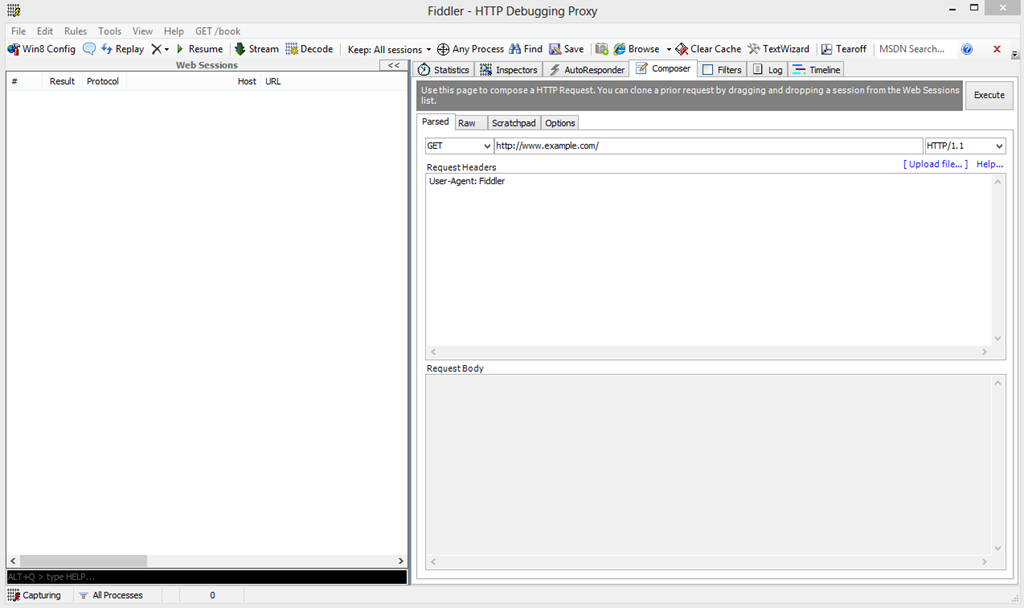This screenshot has height=608, width=1024.
Task: Select the Options sub-tab
Action: 560,123
